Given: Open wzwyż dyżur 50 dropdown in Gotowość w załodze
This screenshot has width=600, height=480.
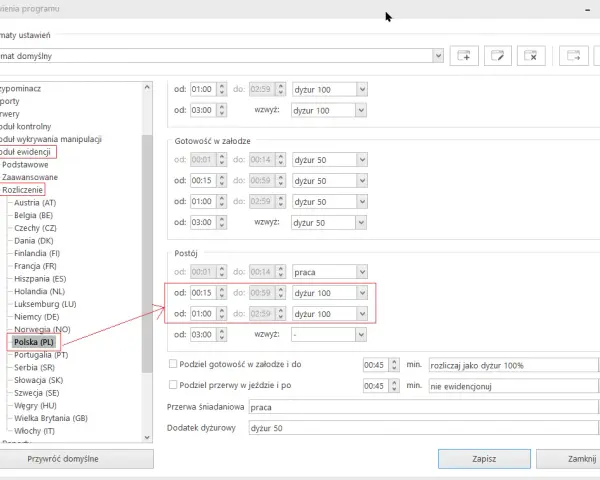Looking at the screenshot, I should 329,222.
